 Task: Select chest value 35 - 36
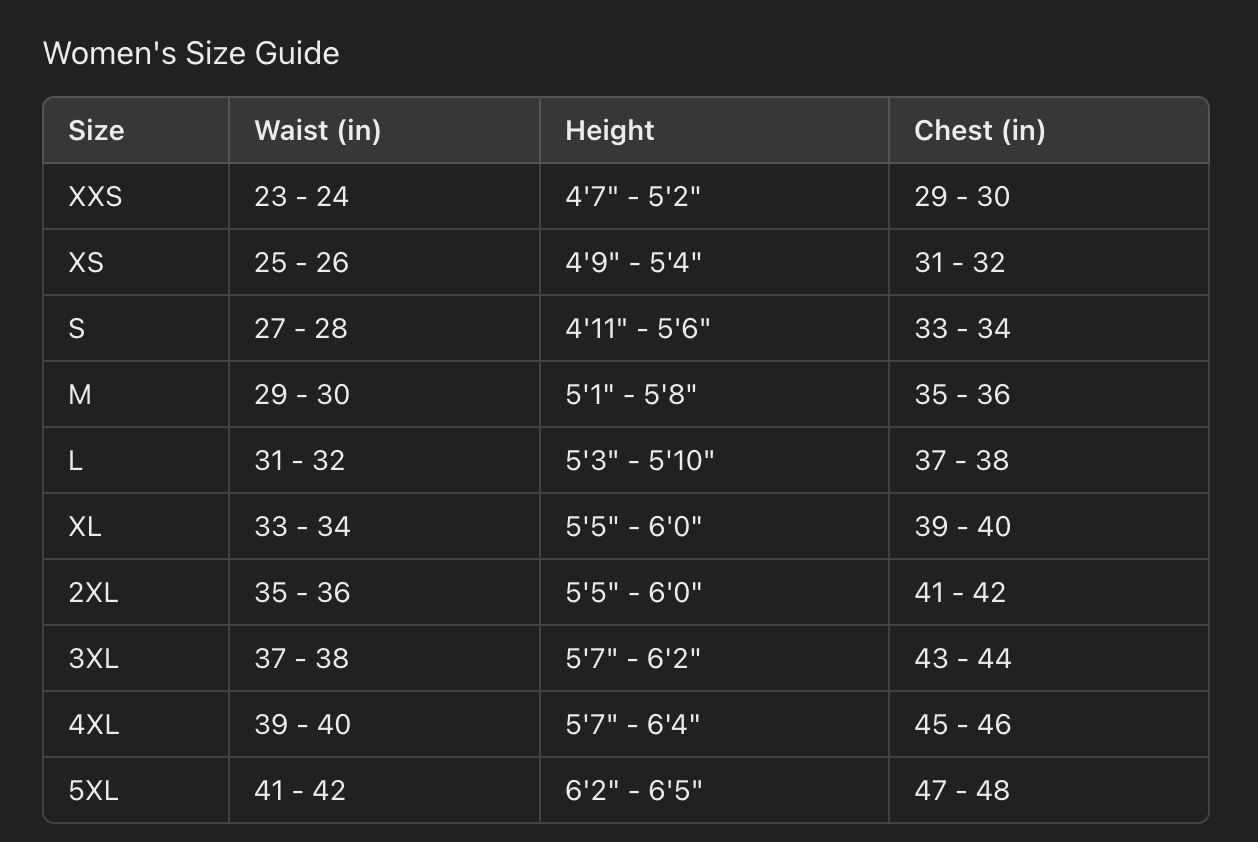[x=962, y=394]
